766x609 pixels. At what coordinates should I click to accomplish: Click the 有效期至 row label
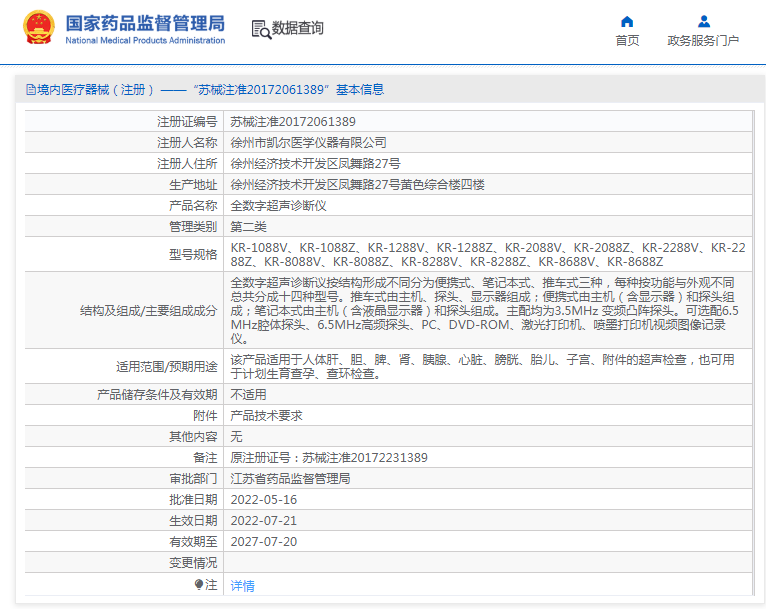[193, 542]
